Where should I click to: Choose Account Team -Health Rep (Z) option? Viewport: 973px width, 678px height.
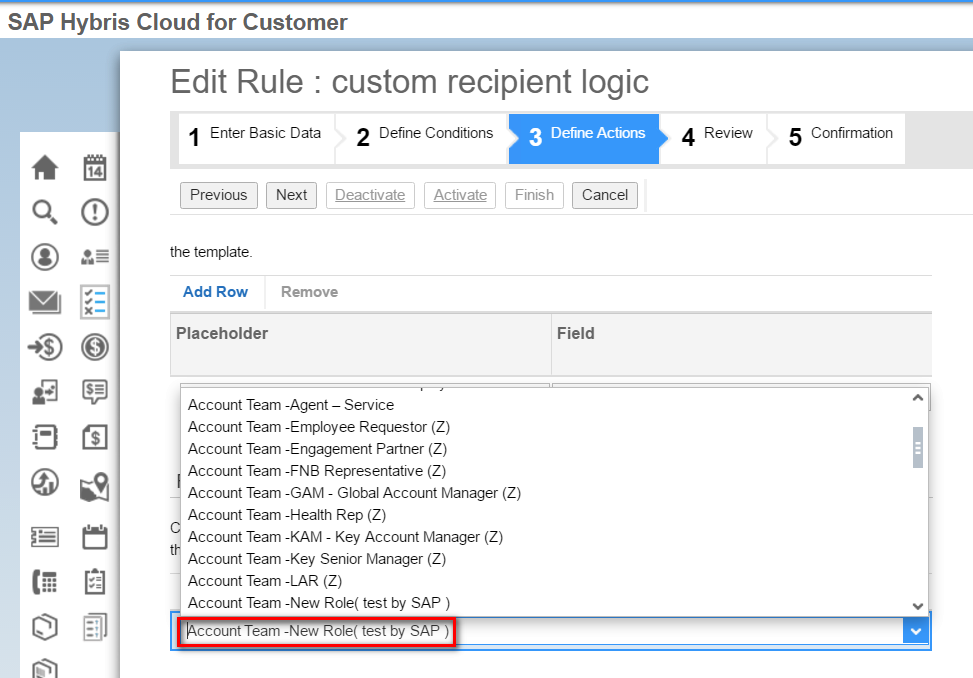287,515
